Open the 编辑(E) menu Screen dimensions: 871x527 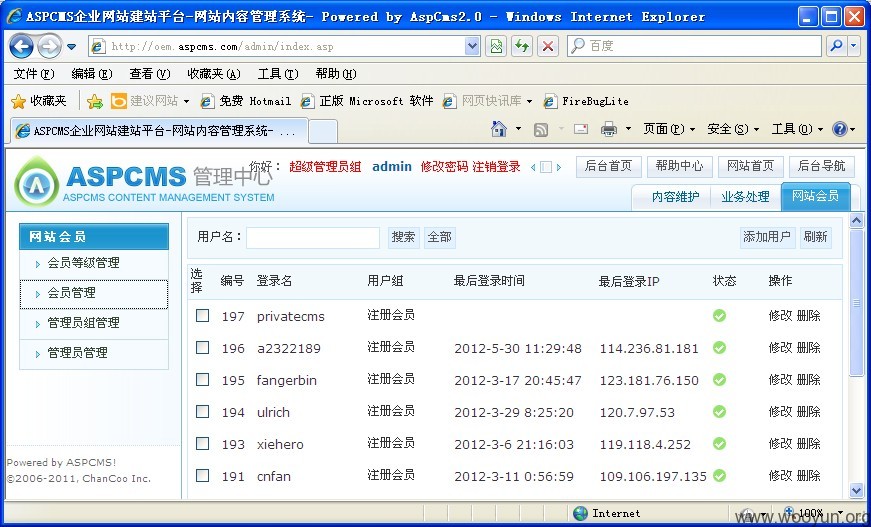tap(92, 74)
